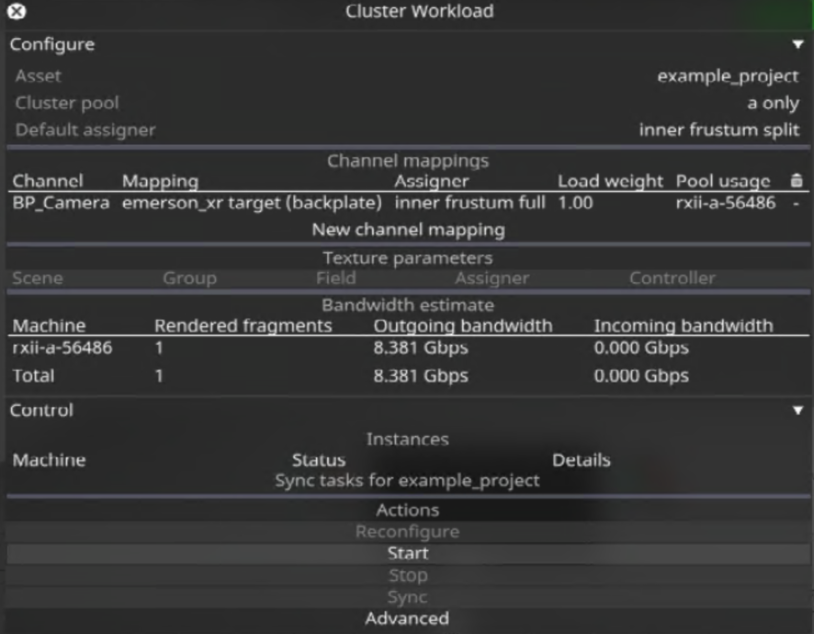Change Default assigner 'inner frustum split'
The width and height of the screenshot is (814, 634).
(719, 130)
